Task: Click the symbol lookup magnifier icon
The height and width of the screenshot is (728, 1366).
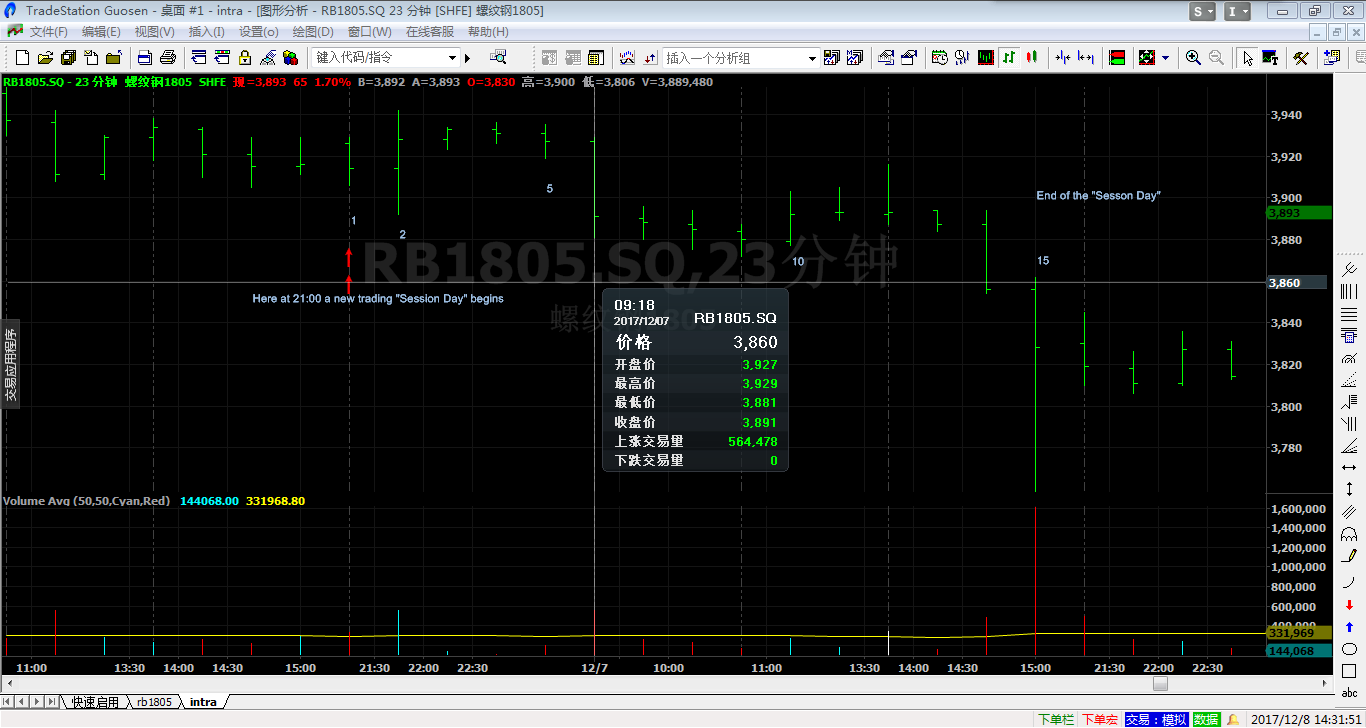Action: [x=498, y=57]
